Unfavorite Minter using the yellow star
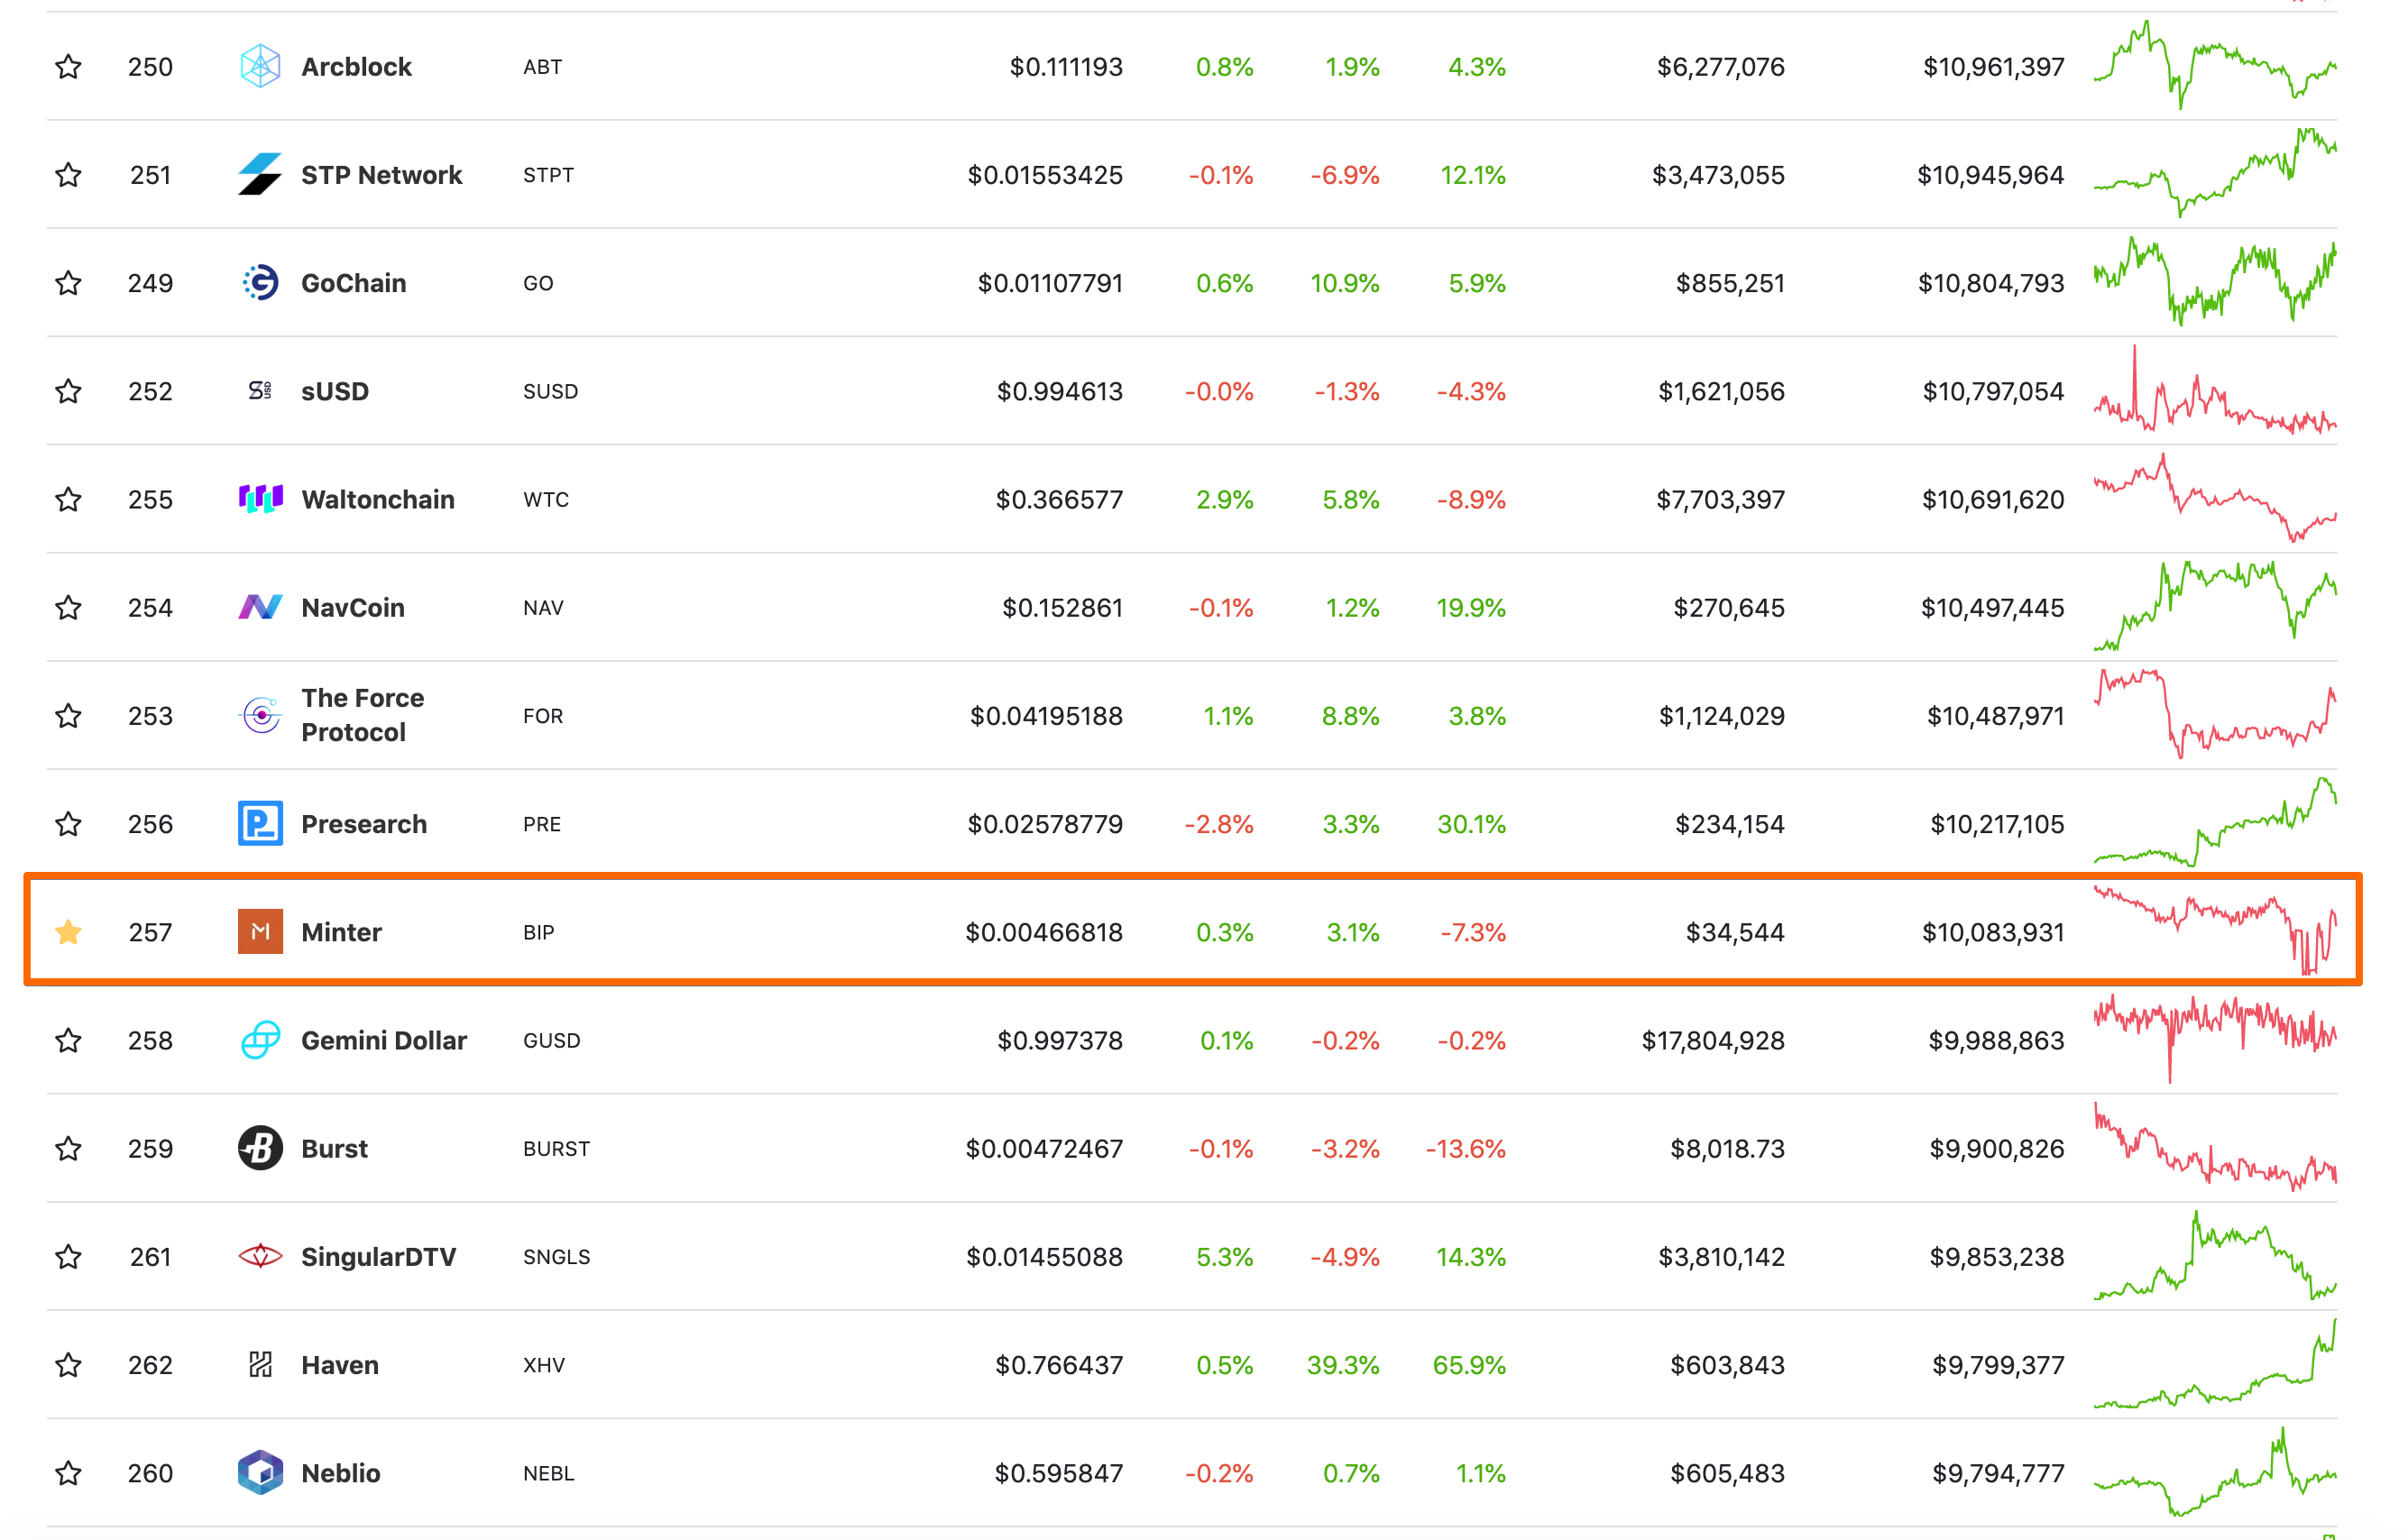Screen dimensions: 2408x1540 point(68,932)
